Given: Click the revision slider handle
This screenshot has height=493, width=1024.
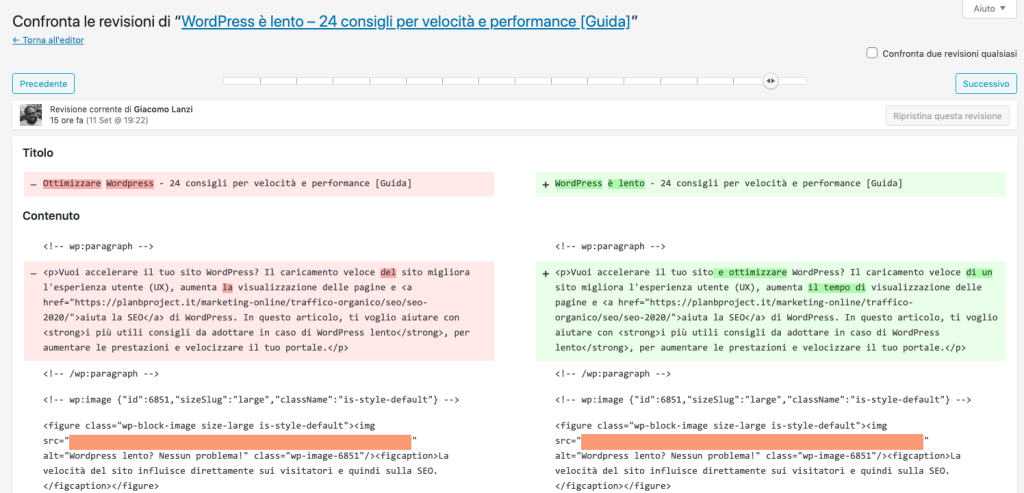Looking at the screenshot, I should click(x=771, y=81).
